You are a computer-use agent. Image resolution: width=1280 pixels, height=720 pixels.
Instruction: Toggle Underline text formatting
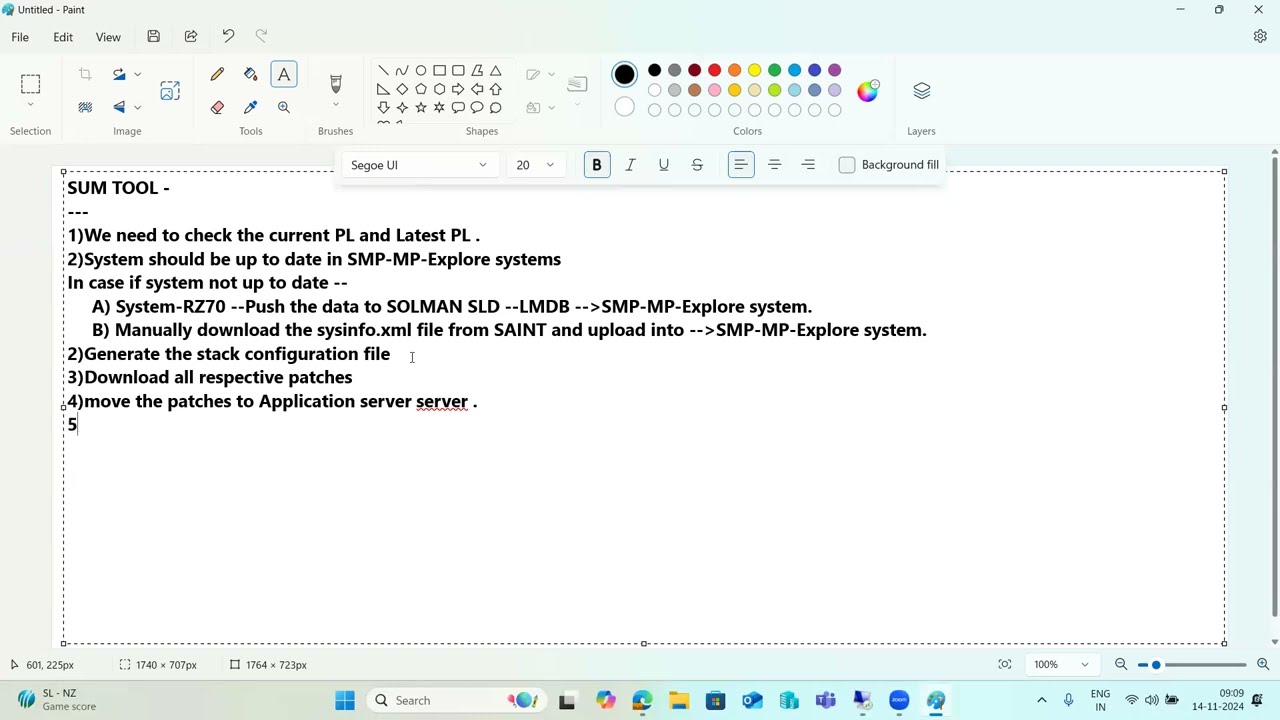[x=663, y=165]
